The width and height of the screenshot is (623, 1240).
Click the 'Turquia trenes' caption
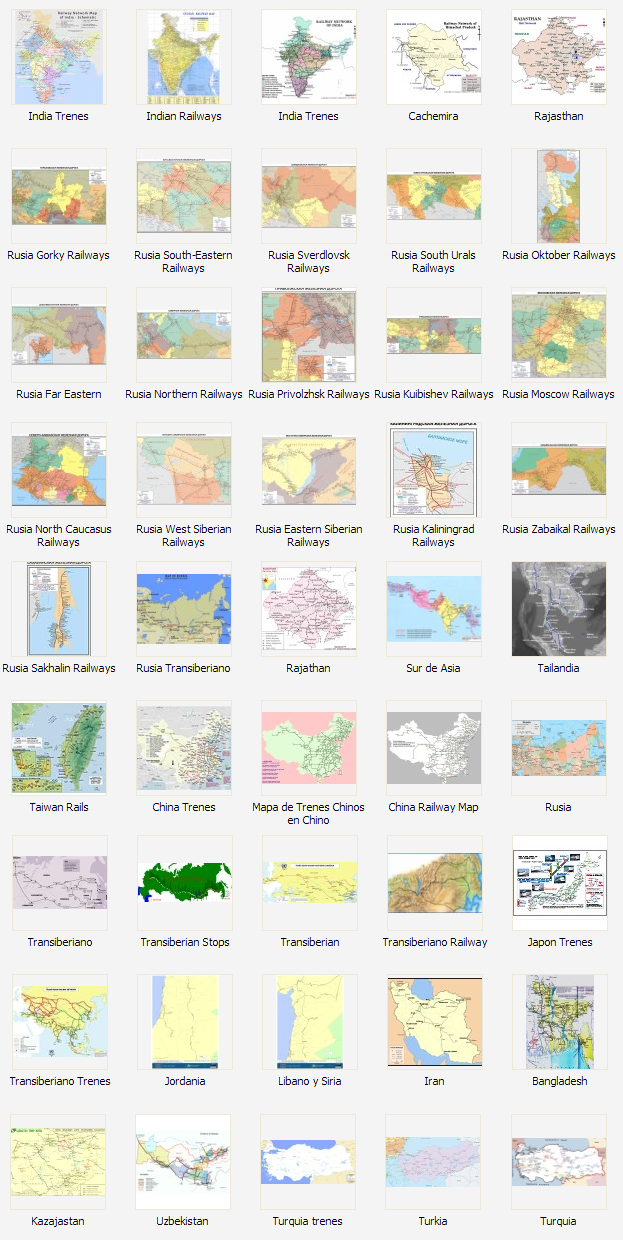308,1221
